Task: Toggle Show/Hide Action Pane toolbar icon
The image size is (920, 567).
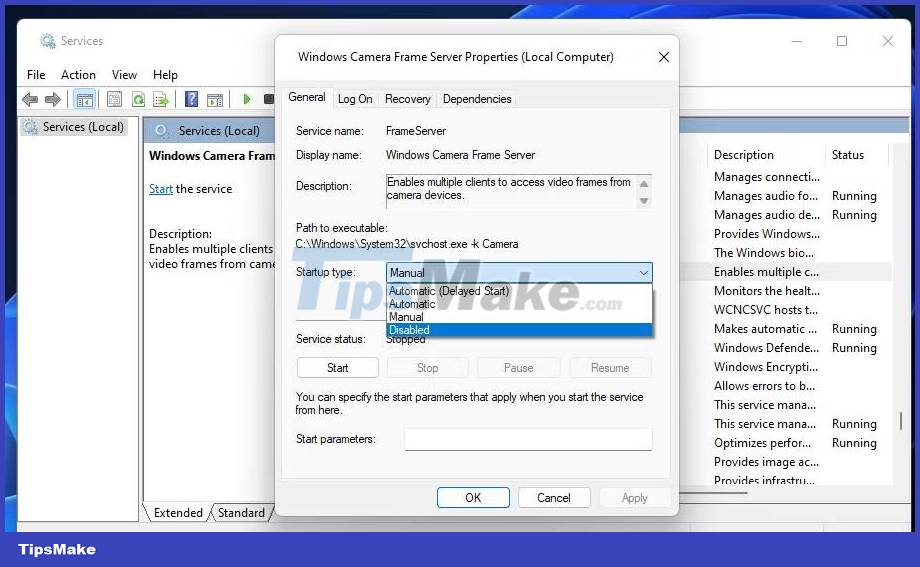Action: pos(215,100)
